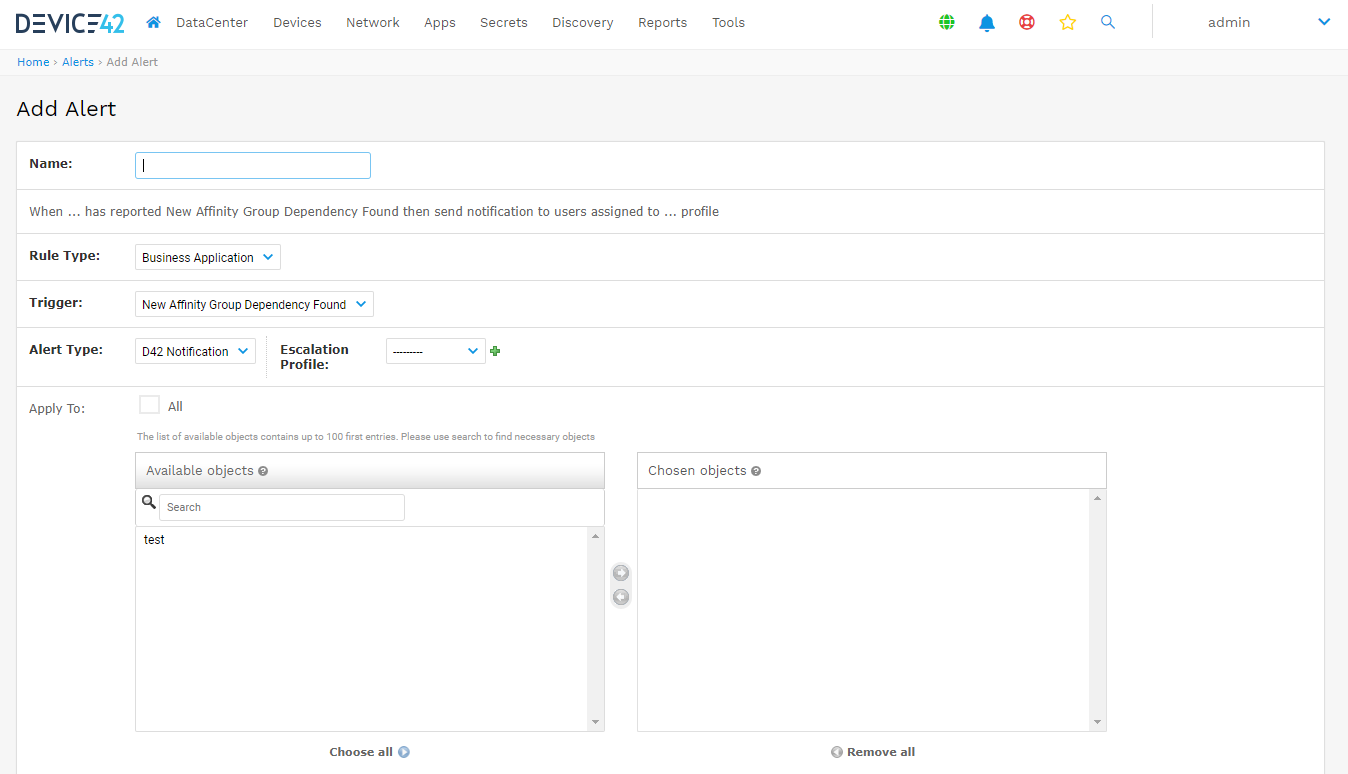Add new escalation profile with green plus
This screenshot has height=774, width=1348.
(495, 351)
